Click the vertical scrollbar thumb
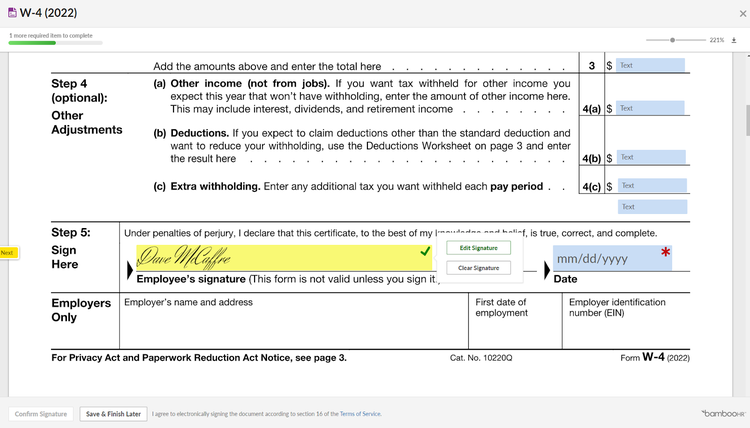The image size is (750, 428). point(748,121)
